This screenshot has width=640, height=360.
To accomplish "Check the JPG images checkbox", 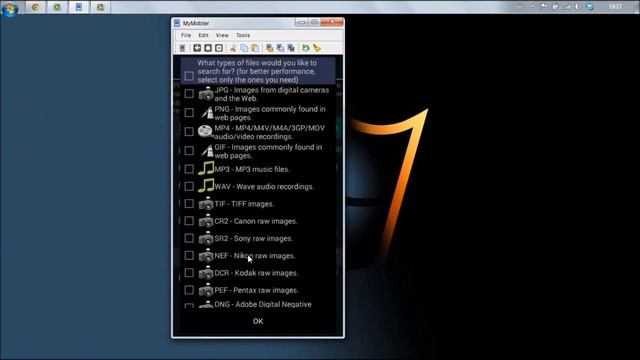I will [189, 94].
